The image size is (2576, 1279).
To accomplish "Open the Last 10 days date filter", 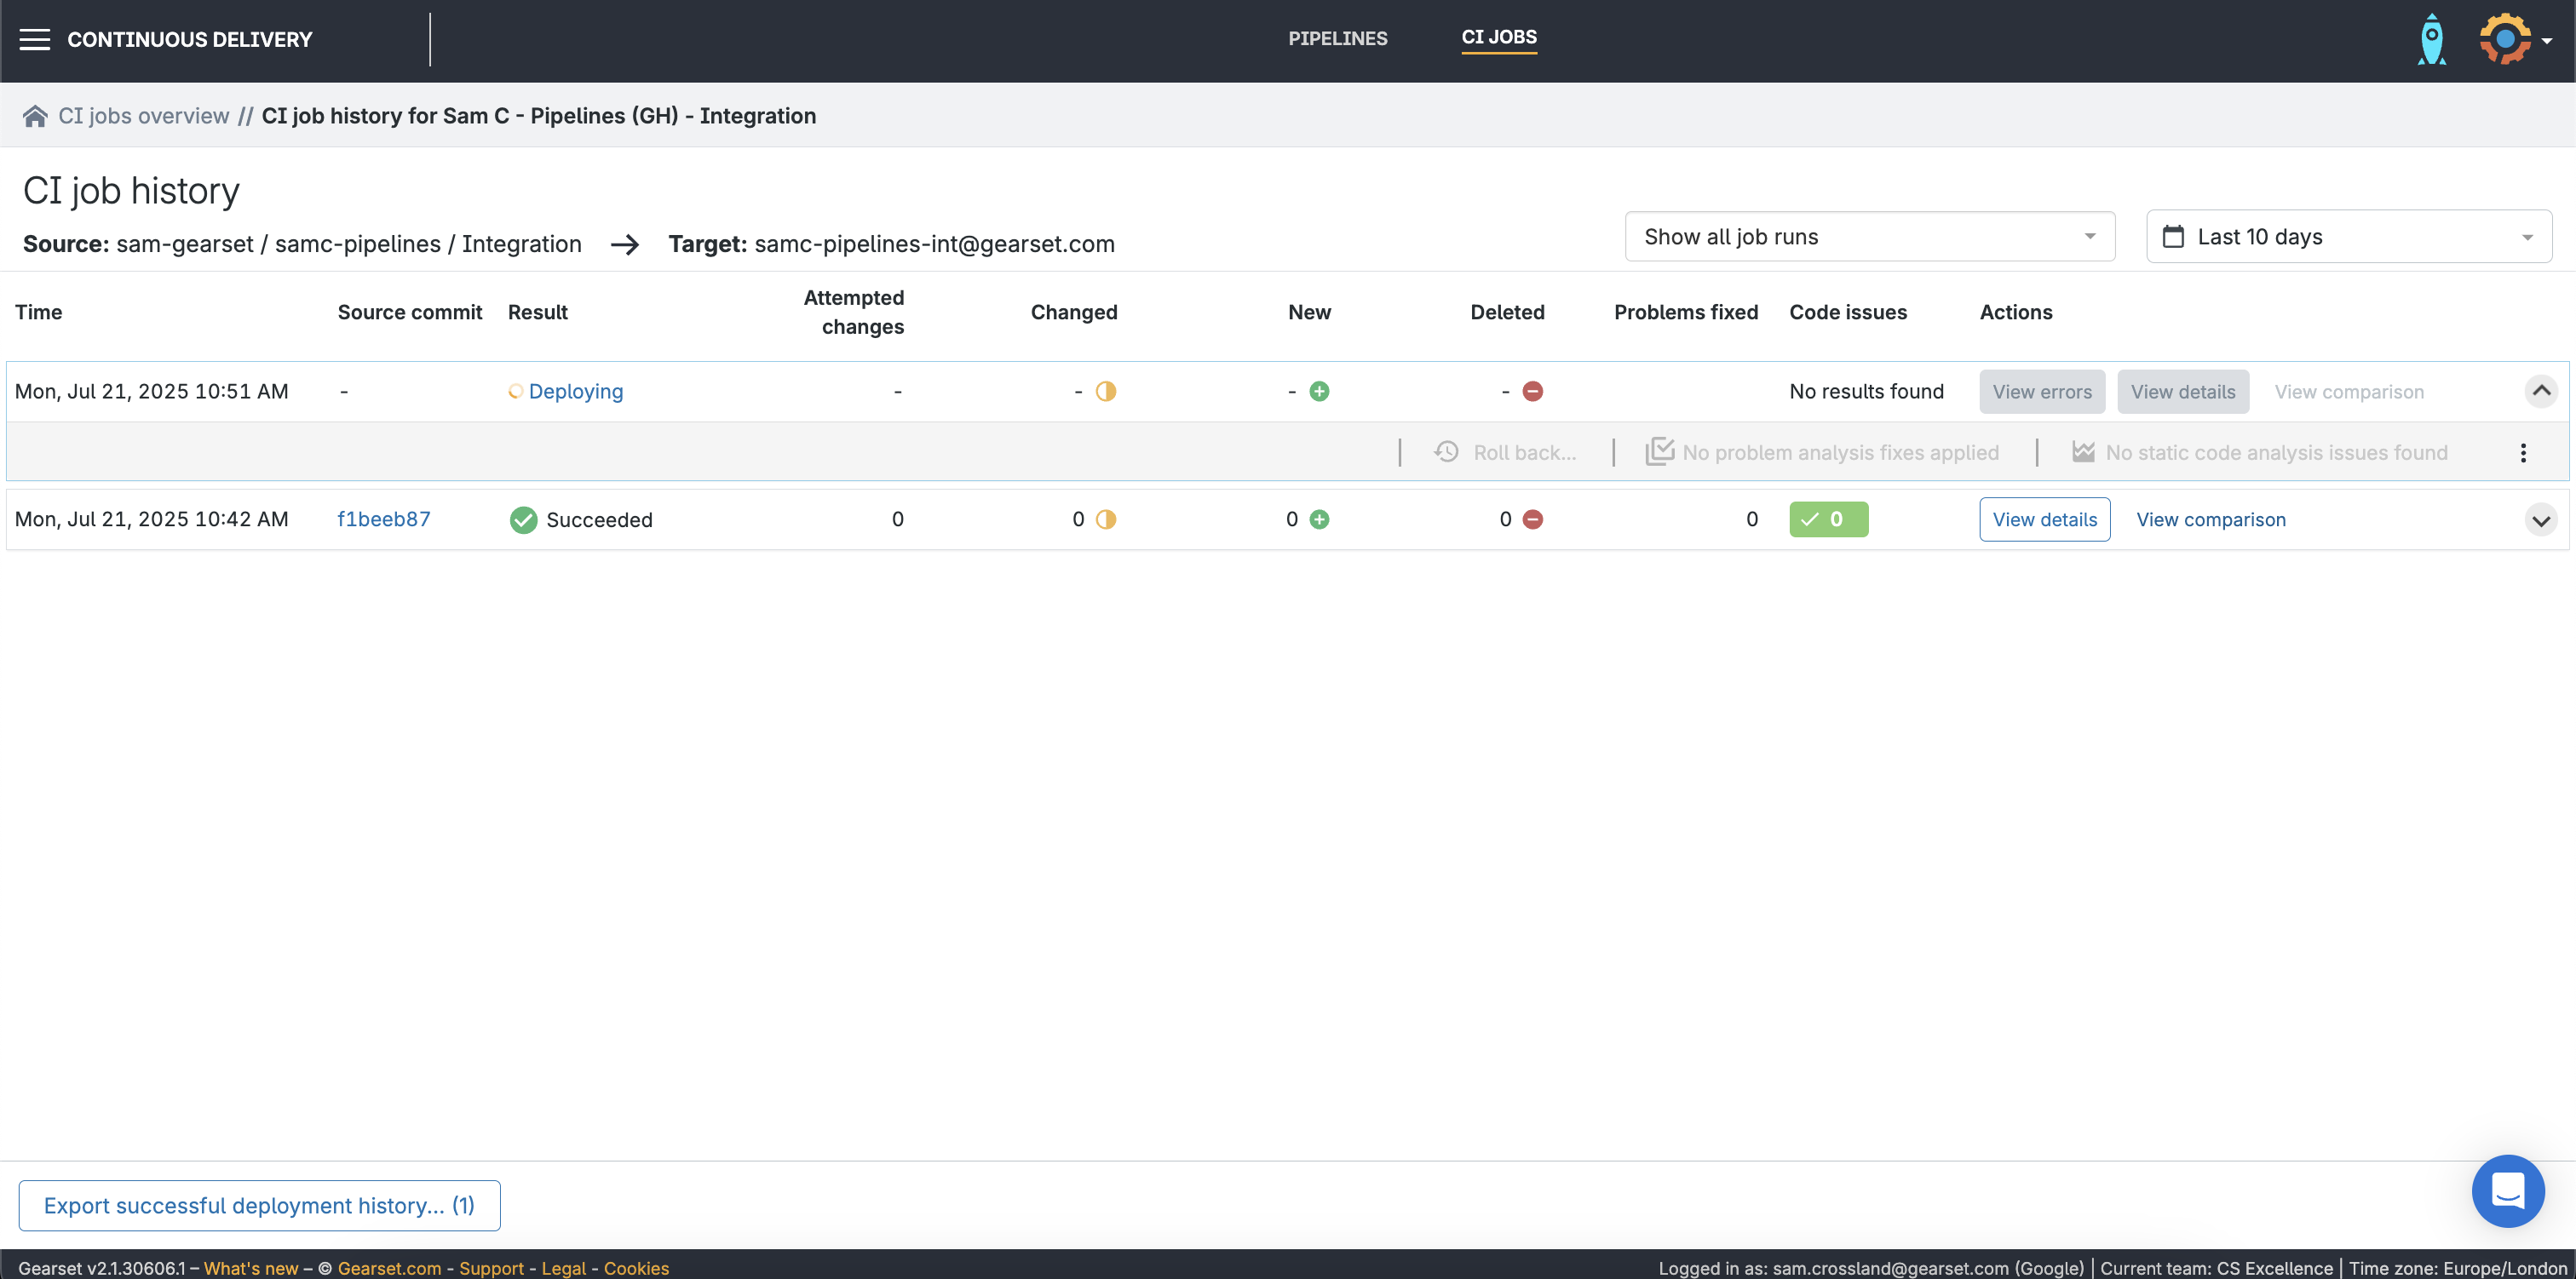I will click(x=2348, y=237).
